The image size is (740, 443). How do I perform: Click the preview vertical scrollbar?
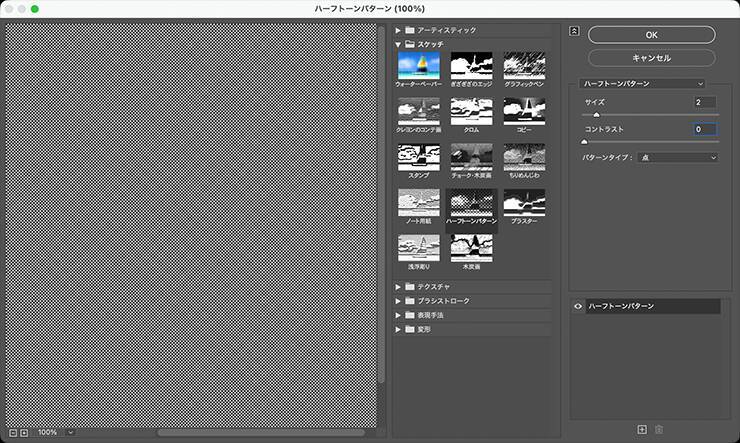coord(381,204)
